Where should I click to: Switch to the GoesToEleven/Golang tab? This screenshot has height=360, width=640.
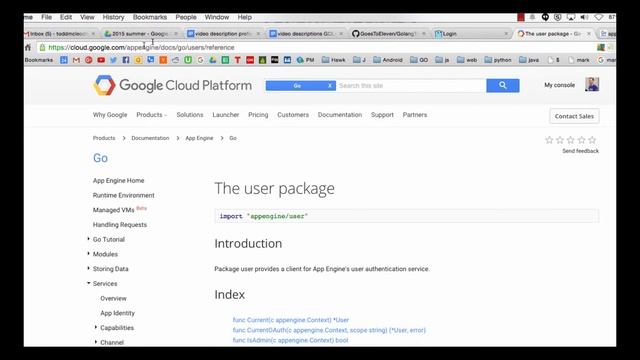coord(388,33)
